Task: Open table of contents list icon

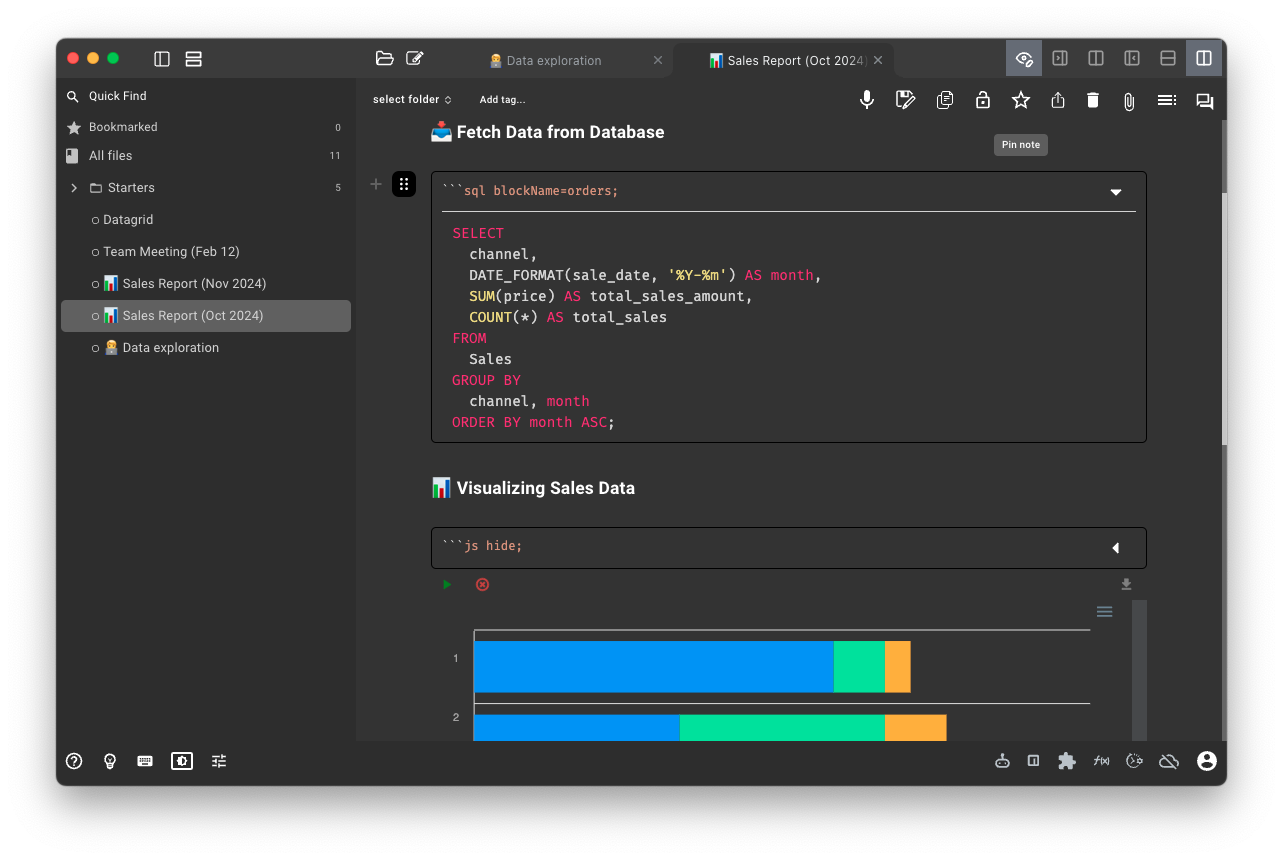Action: (x=1166, y=100)
